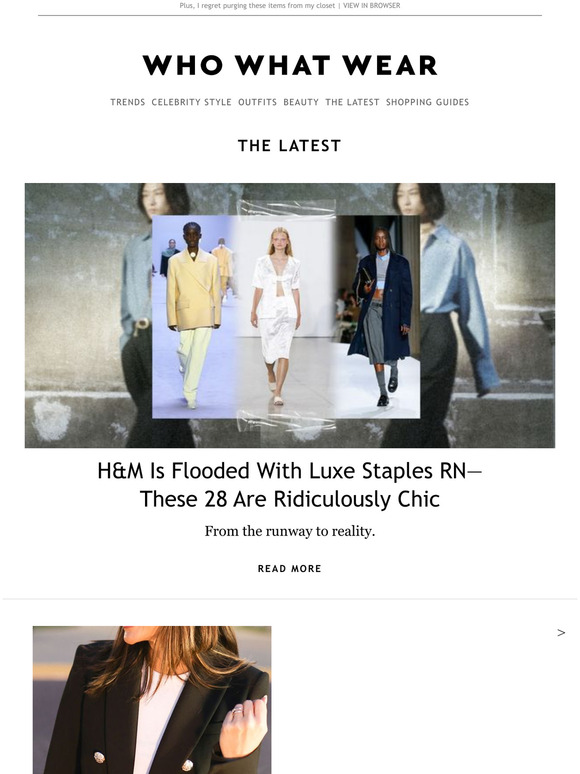Click The Latest section heading
Screen dimensions: 580x774
tap(290, 146)
